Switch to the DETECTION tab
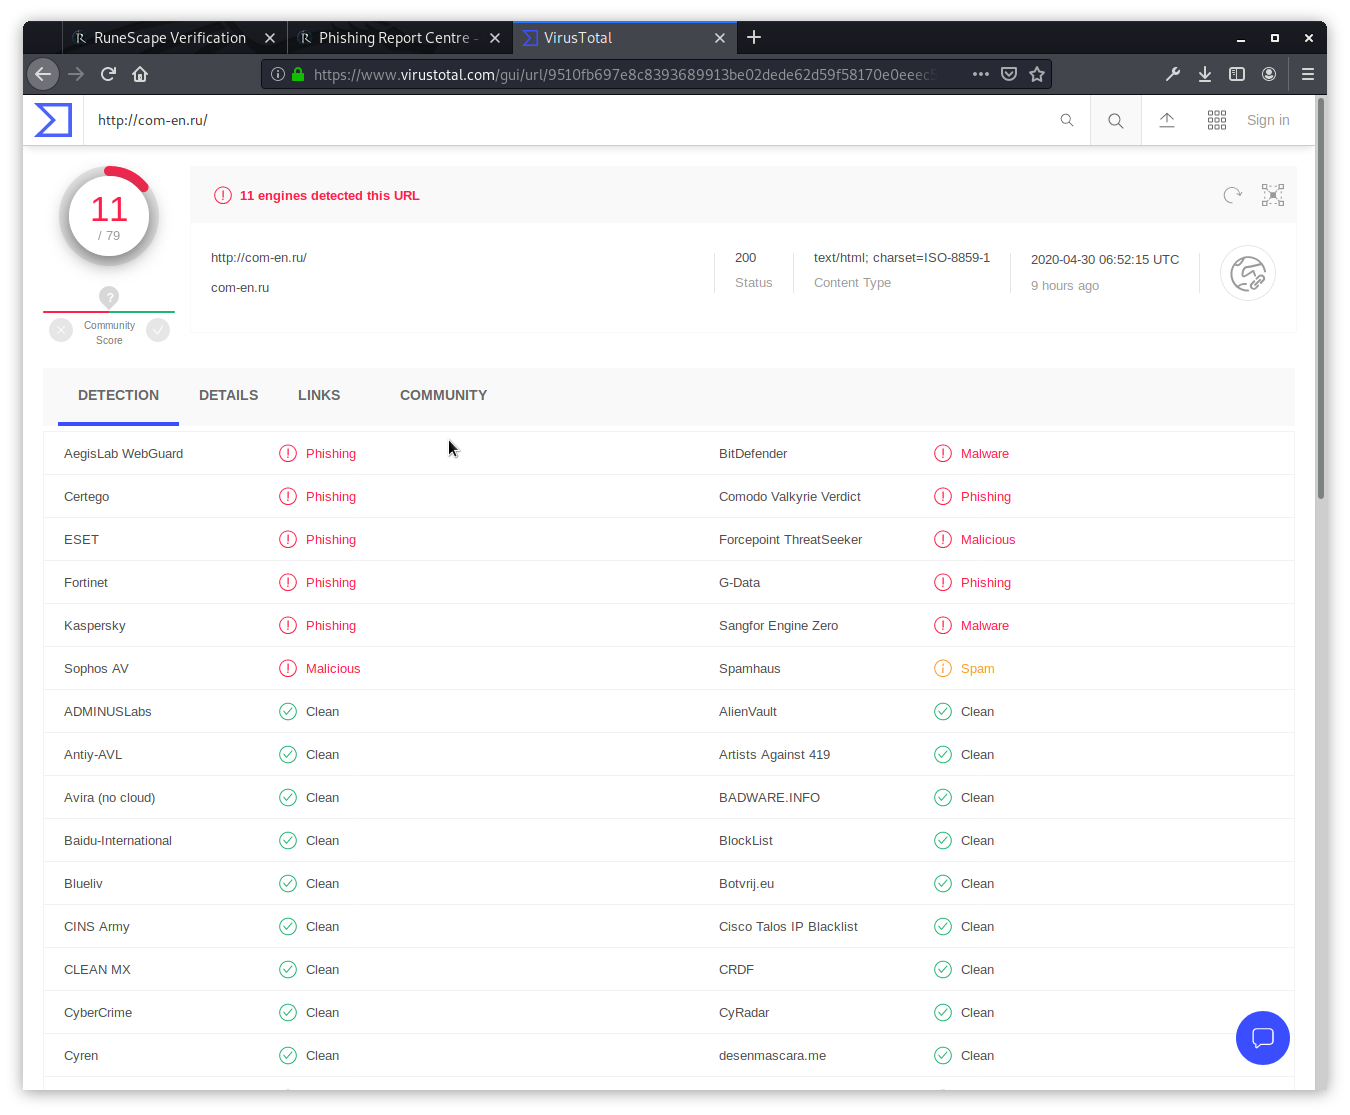The image size is (1350, 1115). (118, 395)
